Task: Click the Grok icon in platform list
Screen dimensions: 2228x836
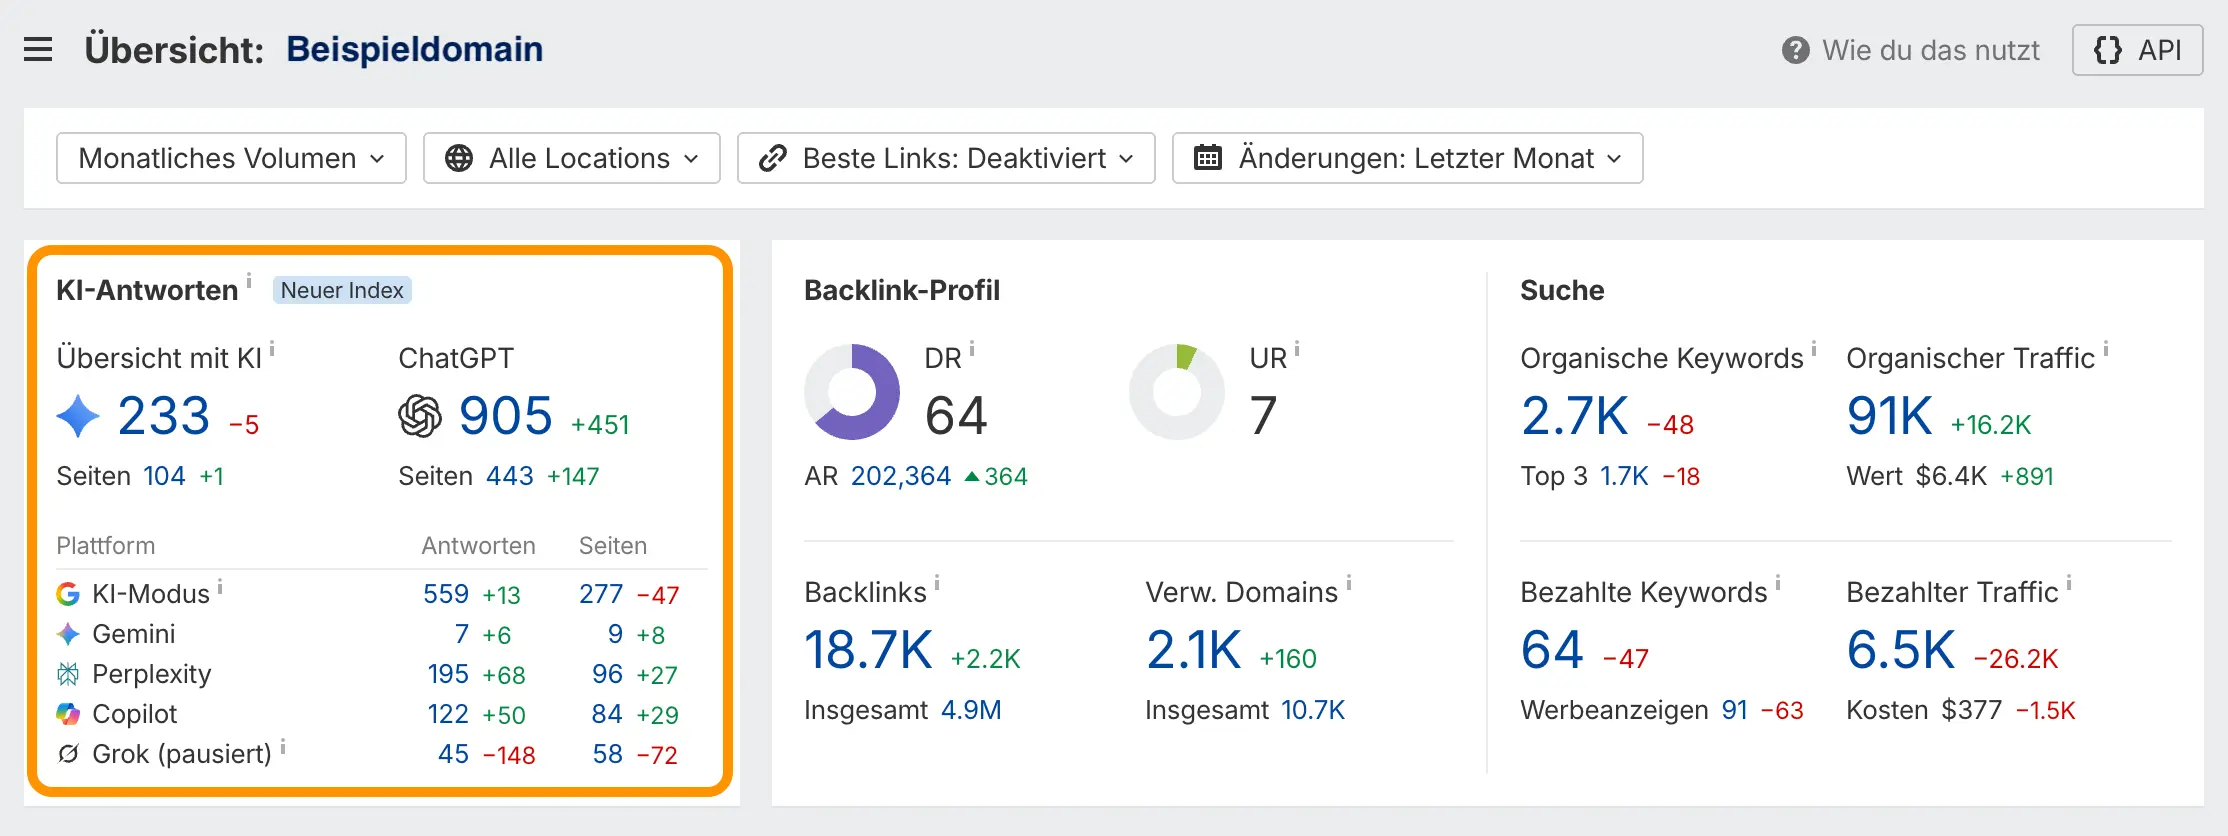Action: tap(68, 754)
